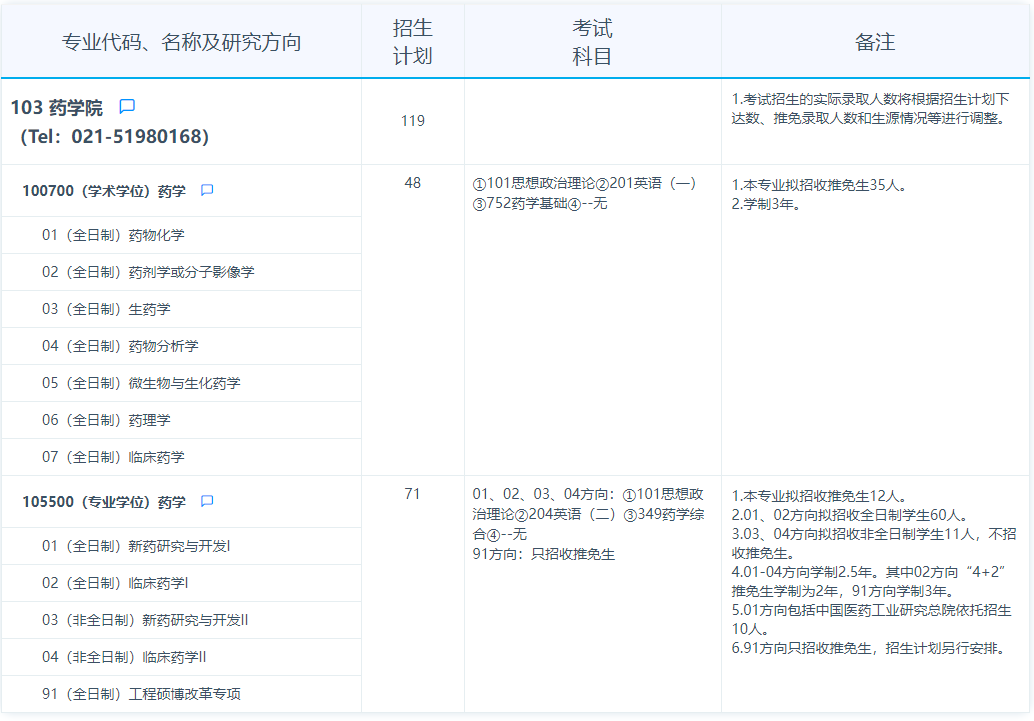Click comment icon beside 105500 药学
Image resolution: width=1034 pixels, height=721 pixels.
pos(207,502)
